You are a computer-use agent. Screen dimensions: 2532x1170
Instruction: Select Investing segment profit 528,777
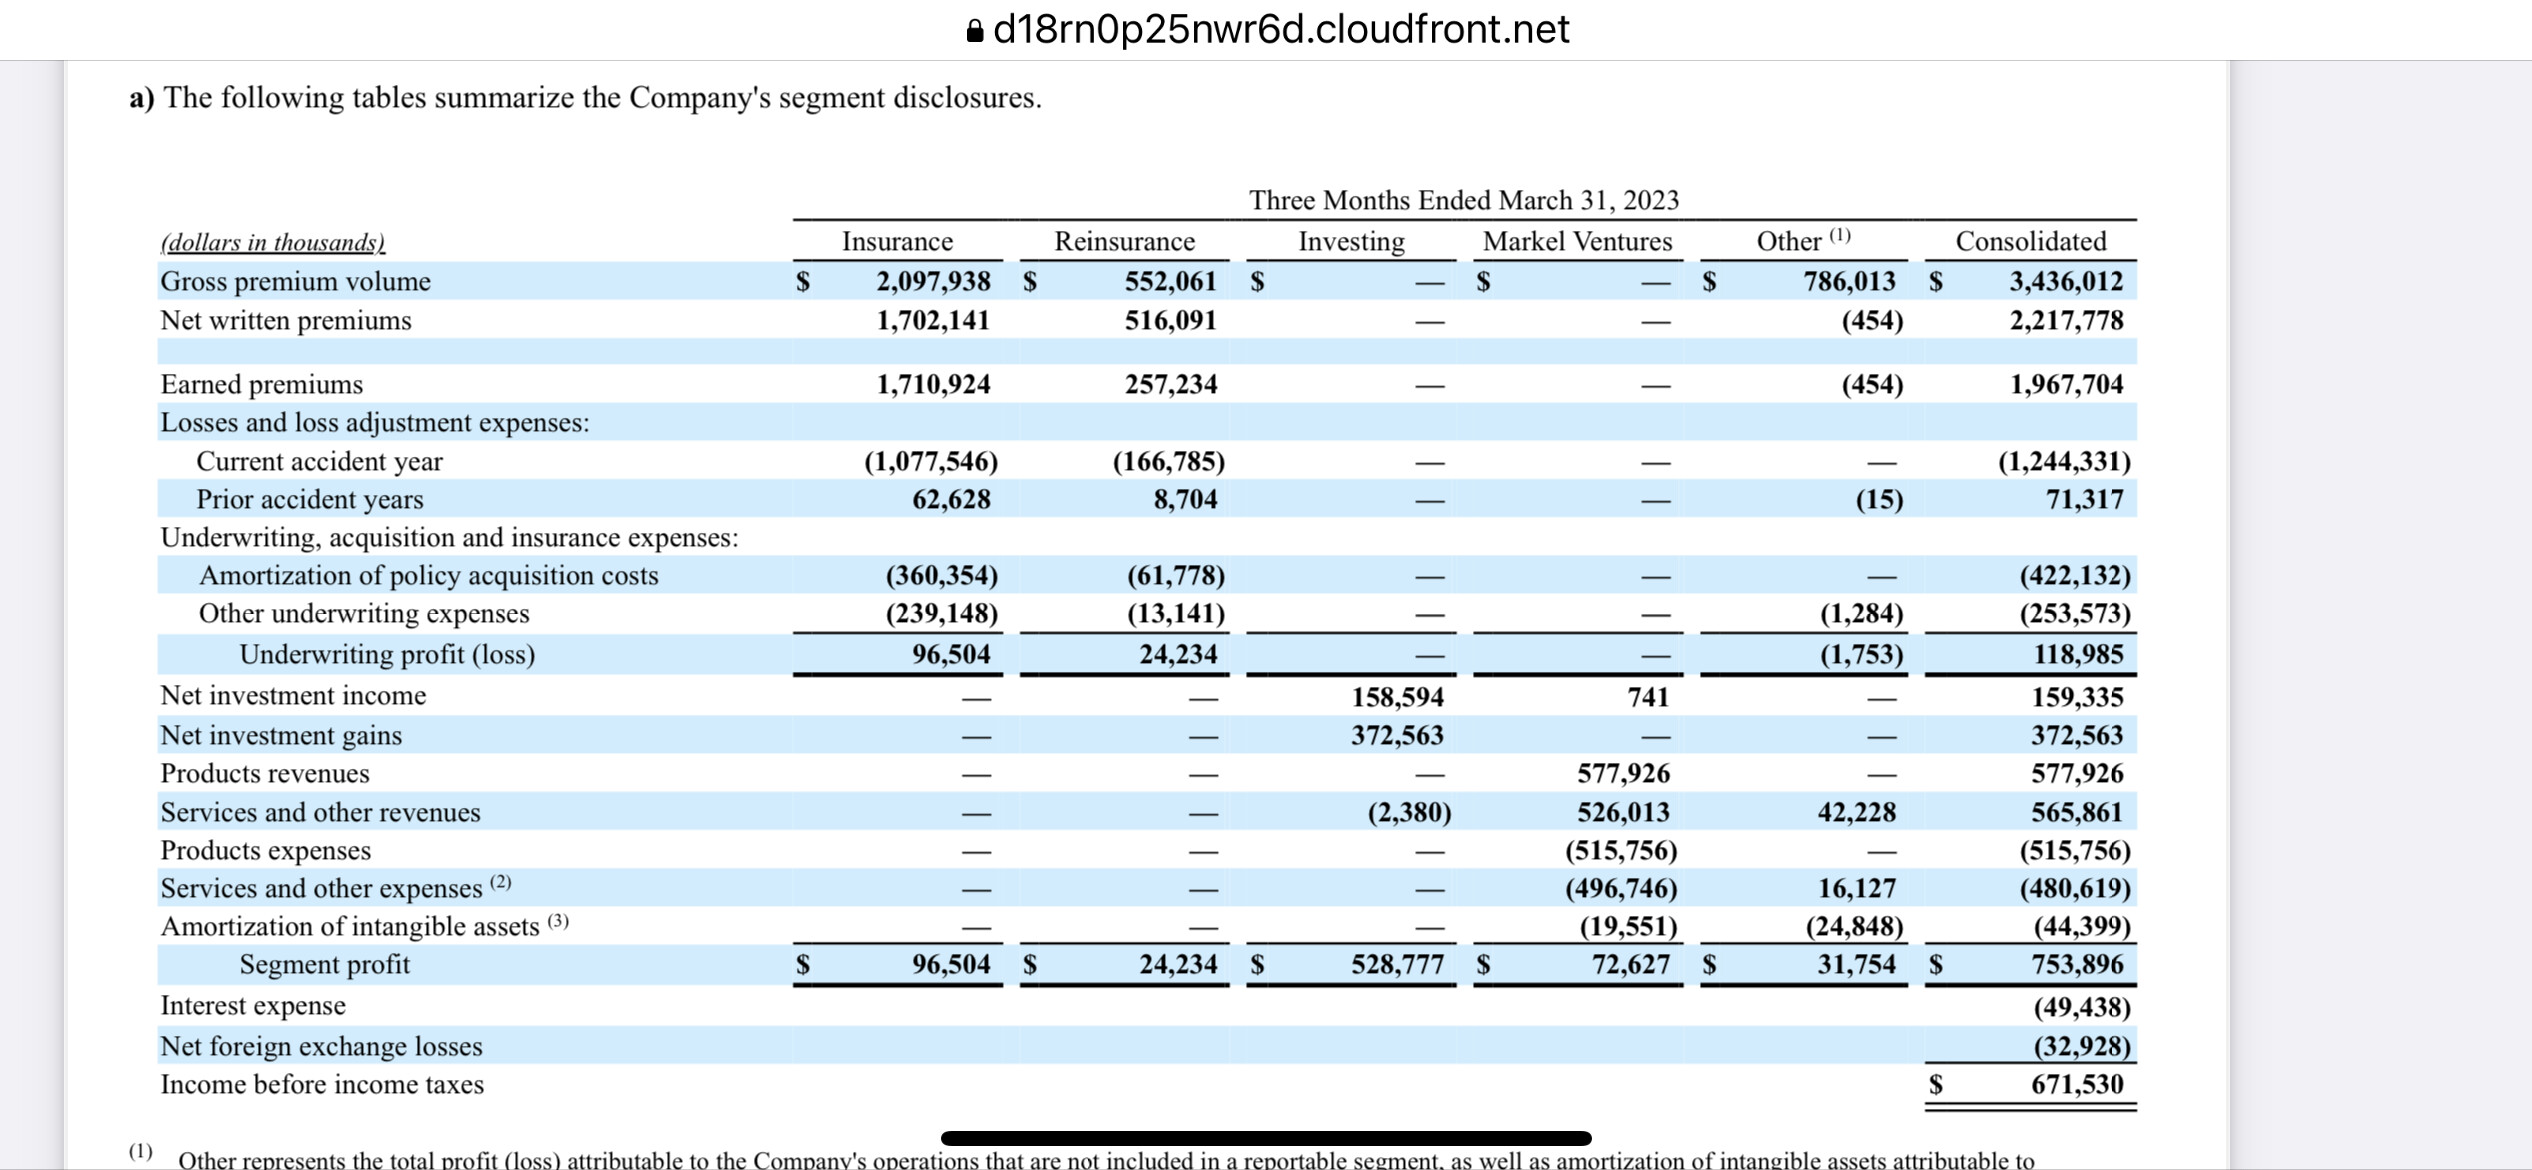coord(1397,964)
